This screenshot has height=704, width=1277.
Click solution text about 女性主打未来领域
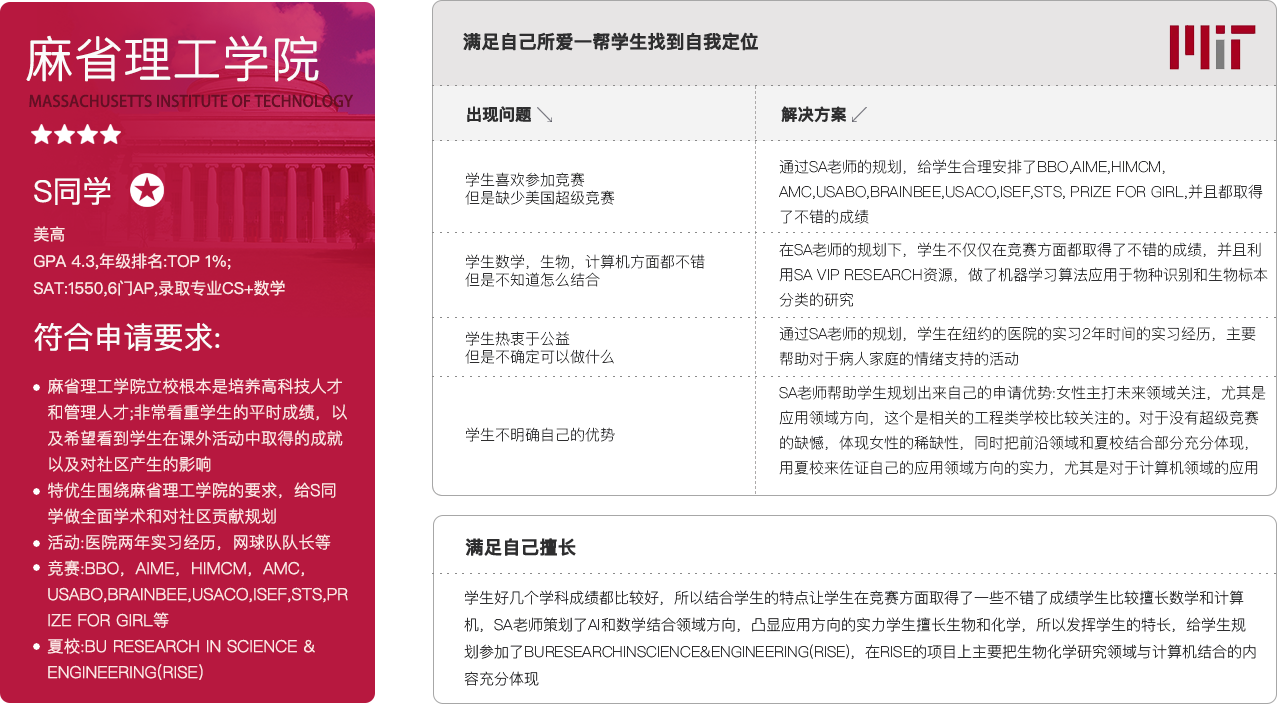coord(1022,430)
